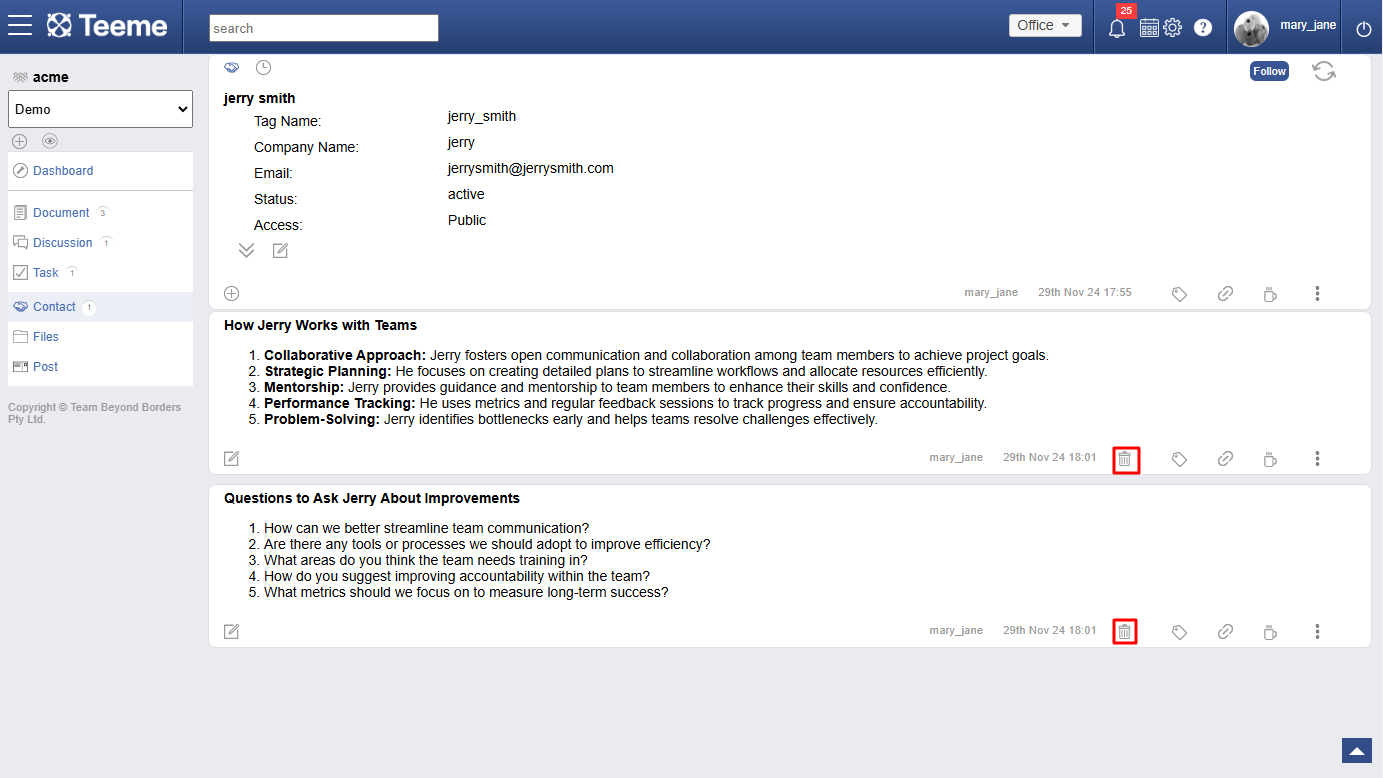Image resolution: width=1383 pixels, height=778 pixels.
Task: Open more options on How Jerry Works note
Action: (x=1317, y=458)
